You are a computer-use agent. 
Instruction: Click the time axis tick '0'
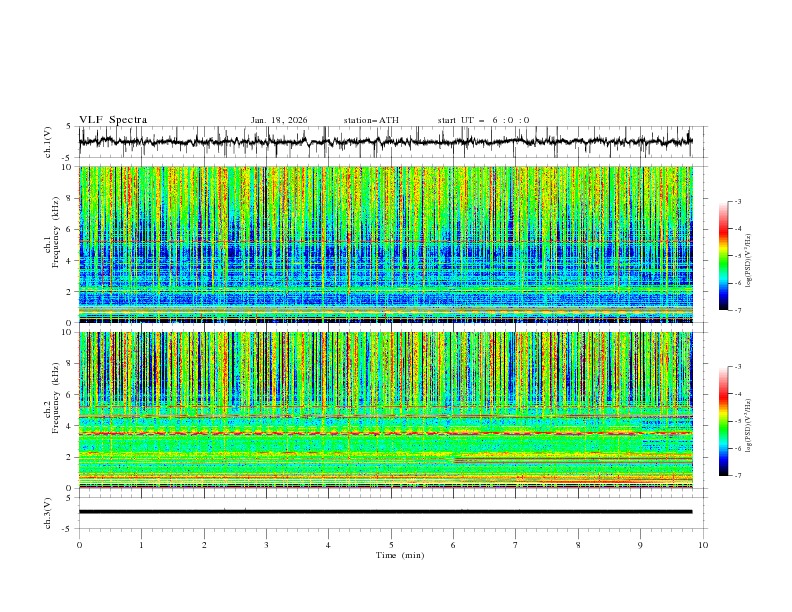(x=79, y=545)
